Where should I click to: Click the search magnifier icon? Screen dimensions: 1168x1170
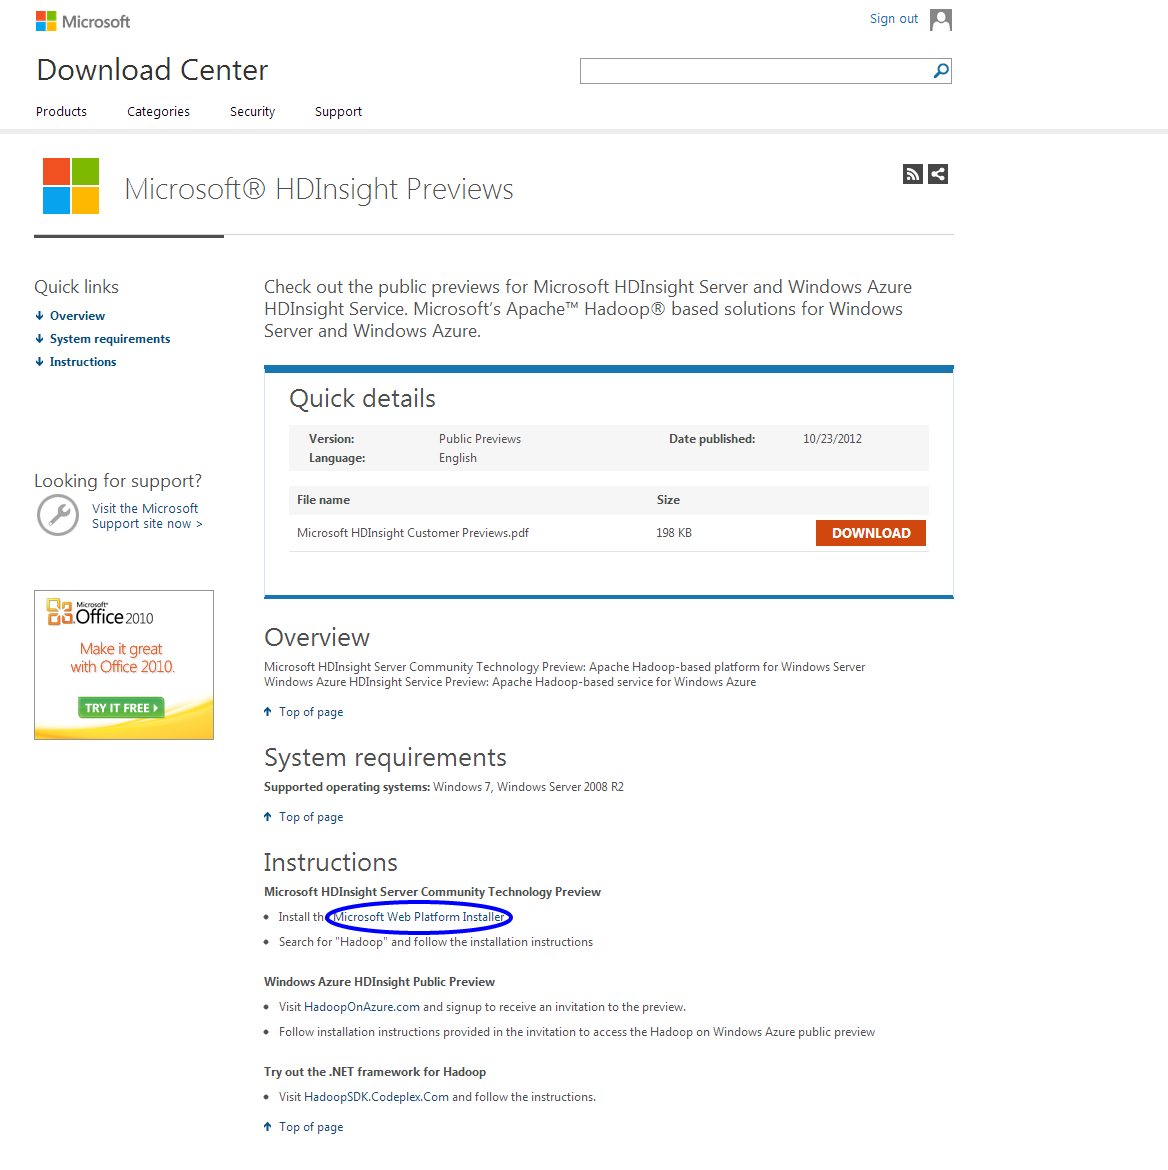click(941, 71)
